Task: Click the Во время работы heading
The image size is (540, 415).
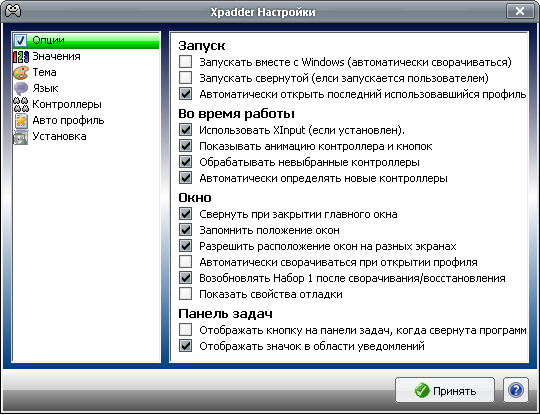Action: (236, 114)
